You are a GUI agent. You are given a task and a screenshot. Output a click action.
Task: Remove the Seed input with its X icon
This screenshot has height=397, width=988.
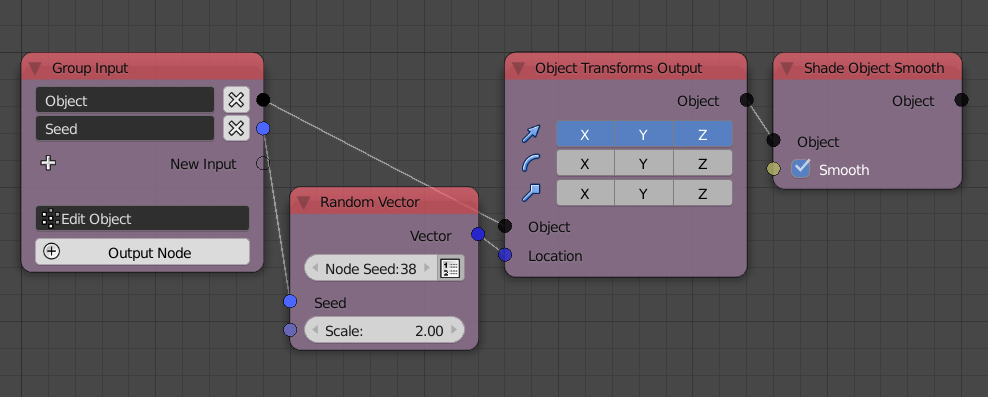(236, 129)
